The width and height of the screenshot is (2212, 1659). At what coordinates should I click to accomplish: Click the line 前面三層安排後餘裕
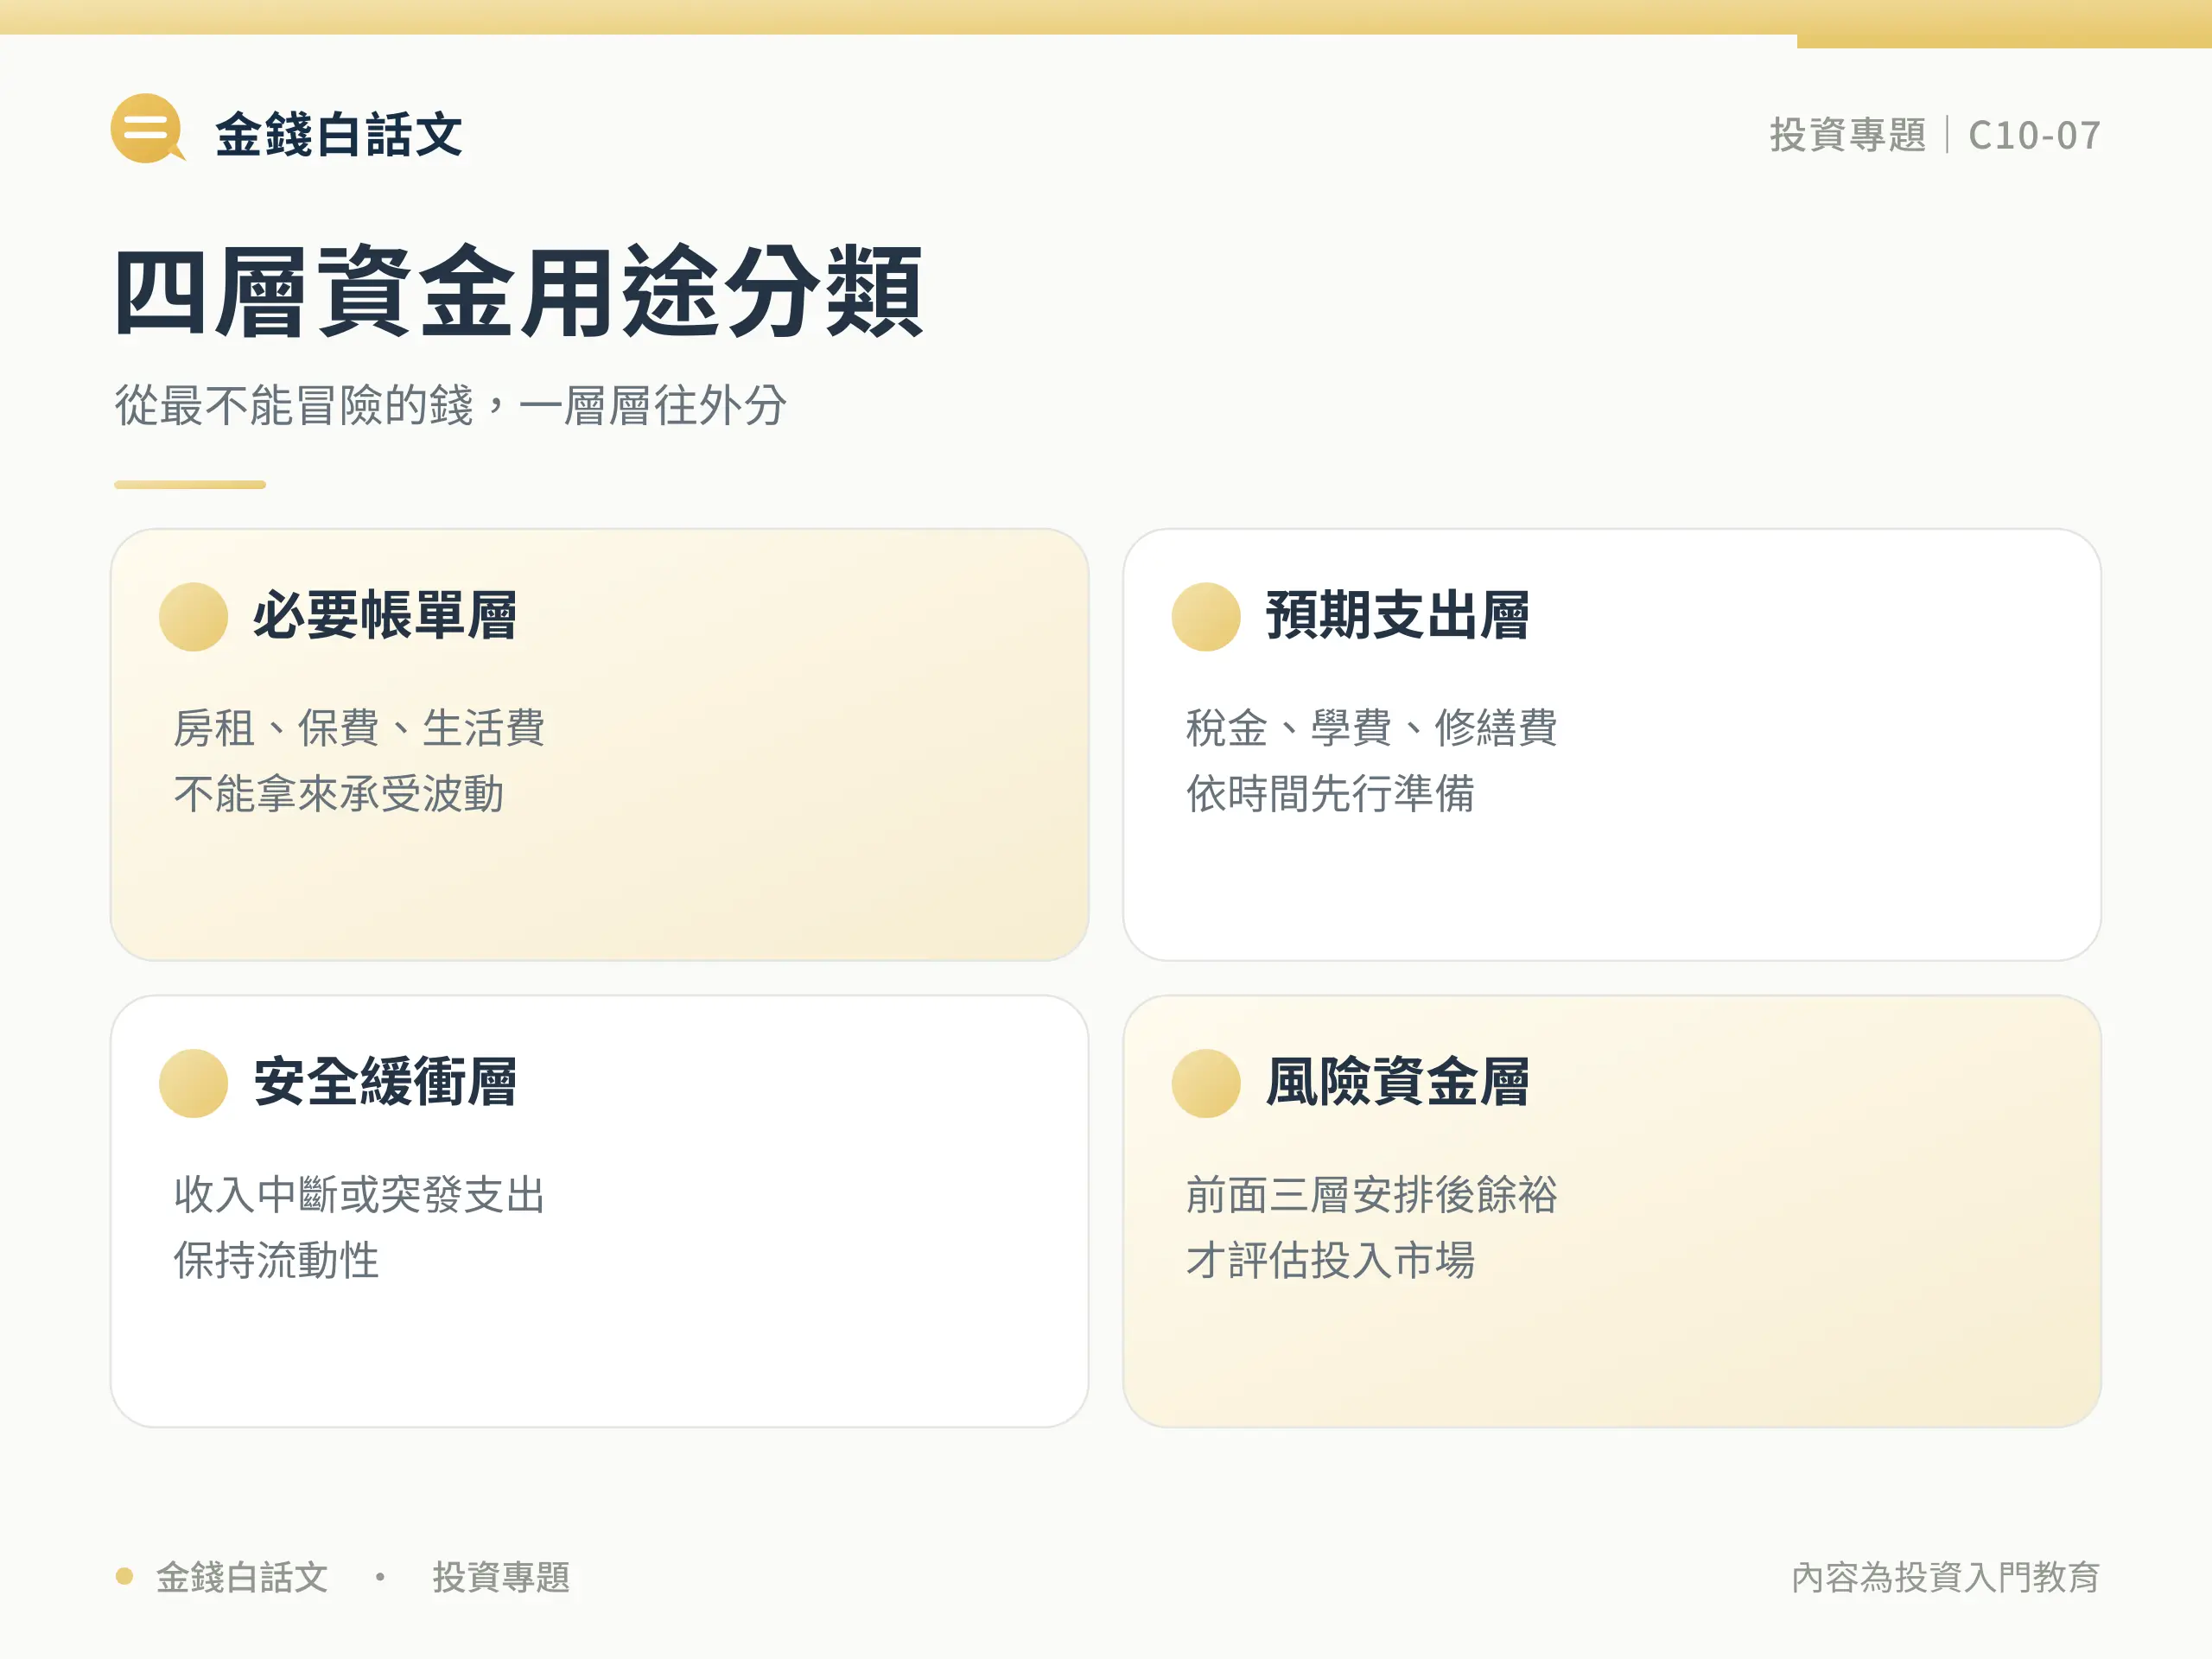[1372, 1194]
